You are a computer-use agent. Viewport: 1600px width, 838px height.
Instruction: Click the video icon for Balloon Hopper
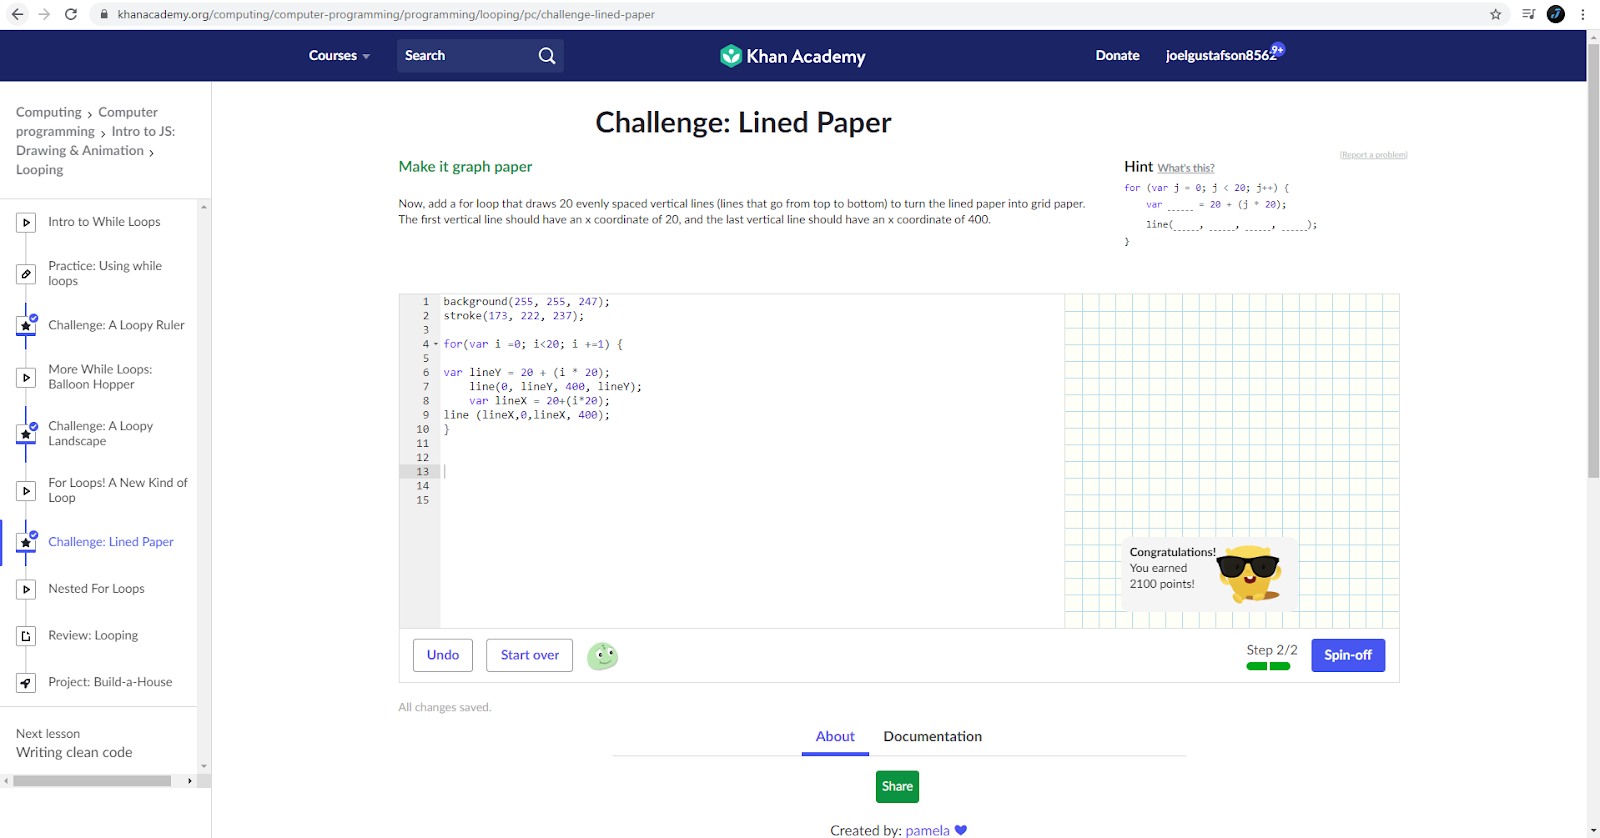click(x=26, y=377)
